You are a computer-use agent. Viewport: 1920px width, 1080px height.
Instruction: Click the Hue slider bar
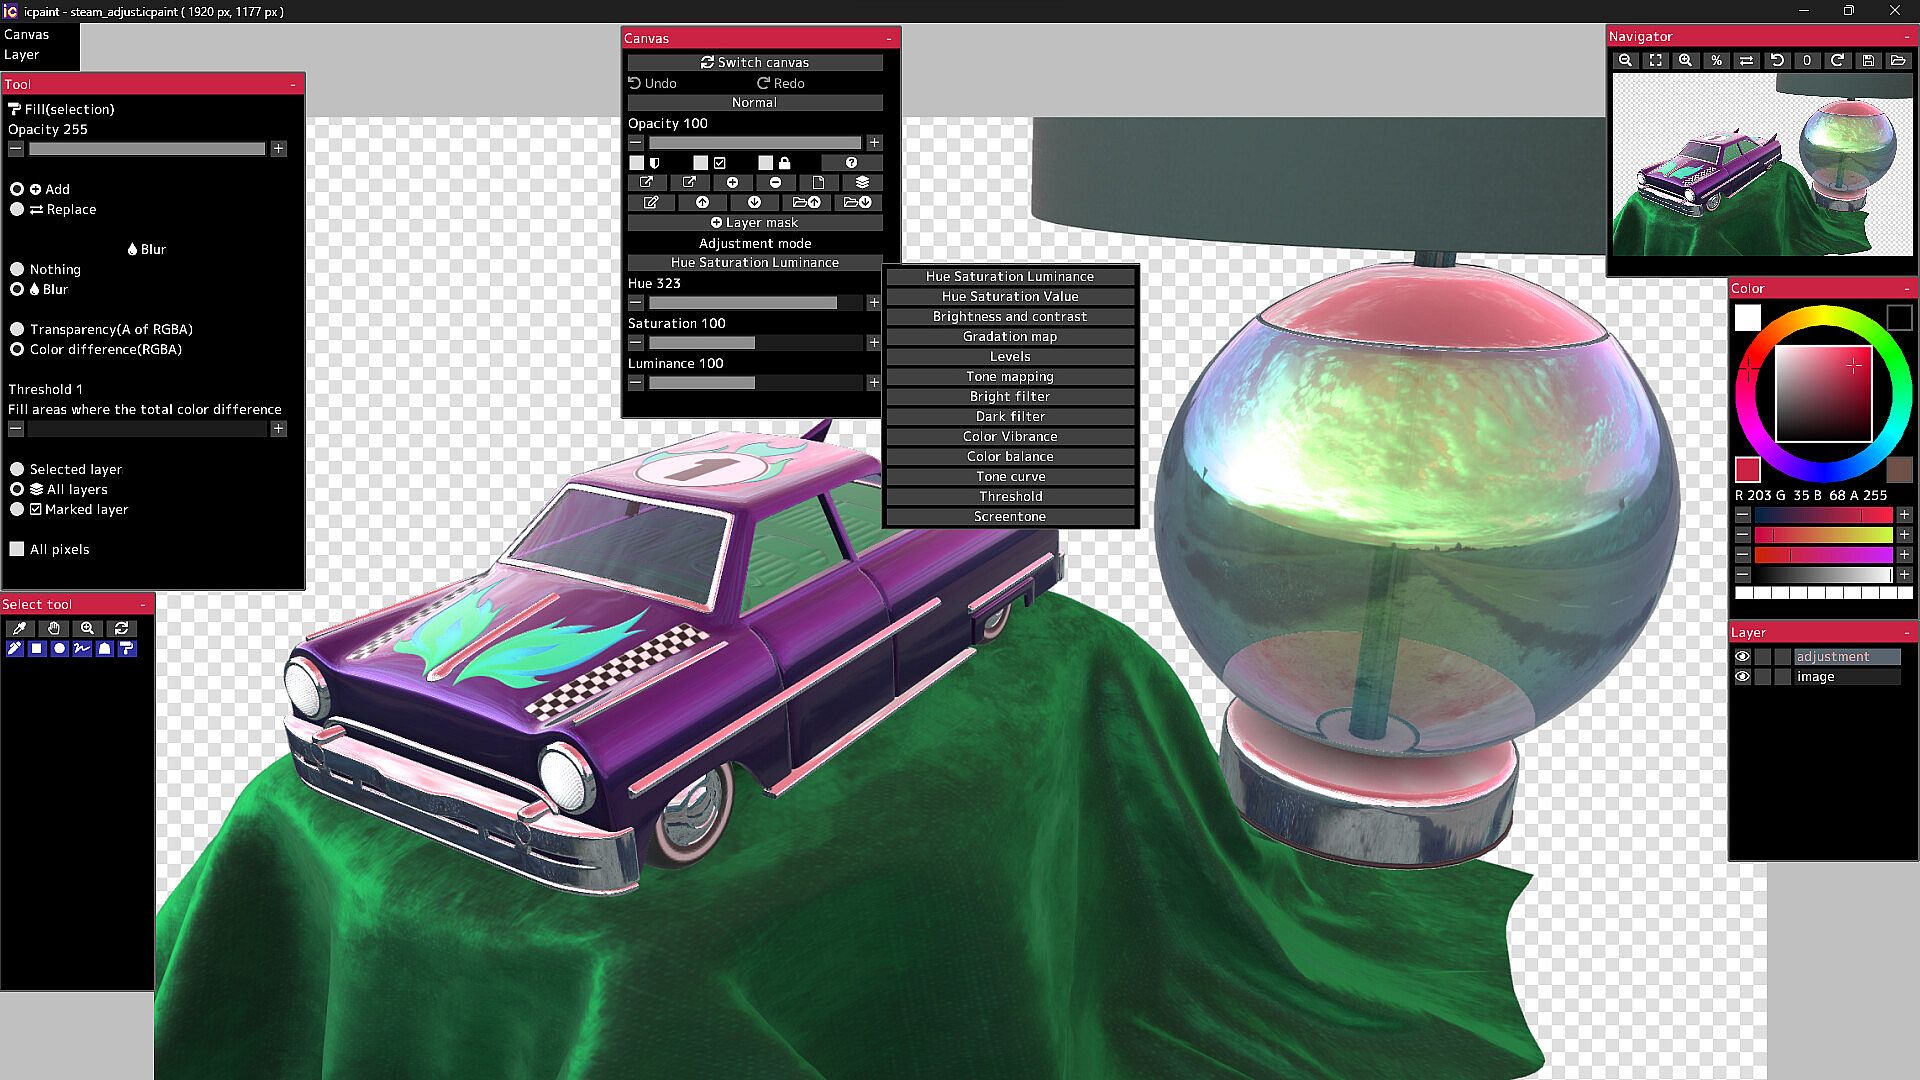pos(754,302)
